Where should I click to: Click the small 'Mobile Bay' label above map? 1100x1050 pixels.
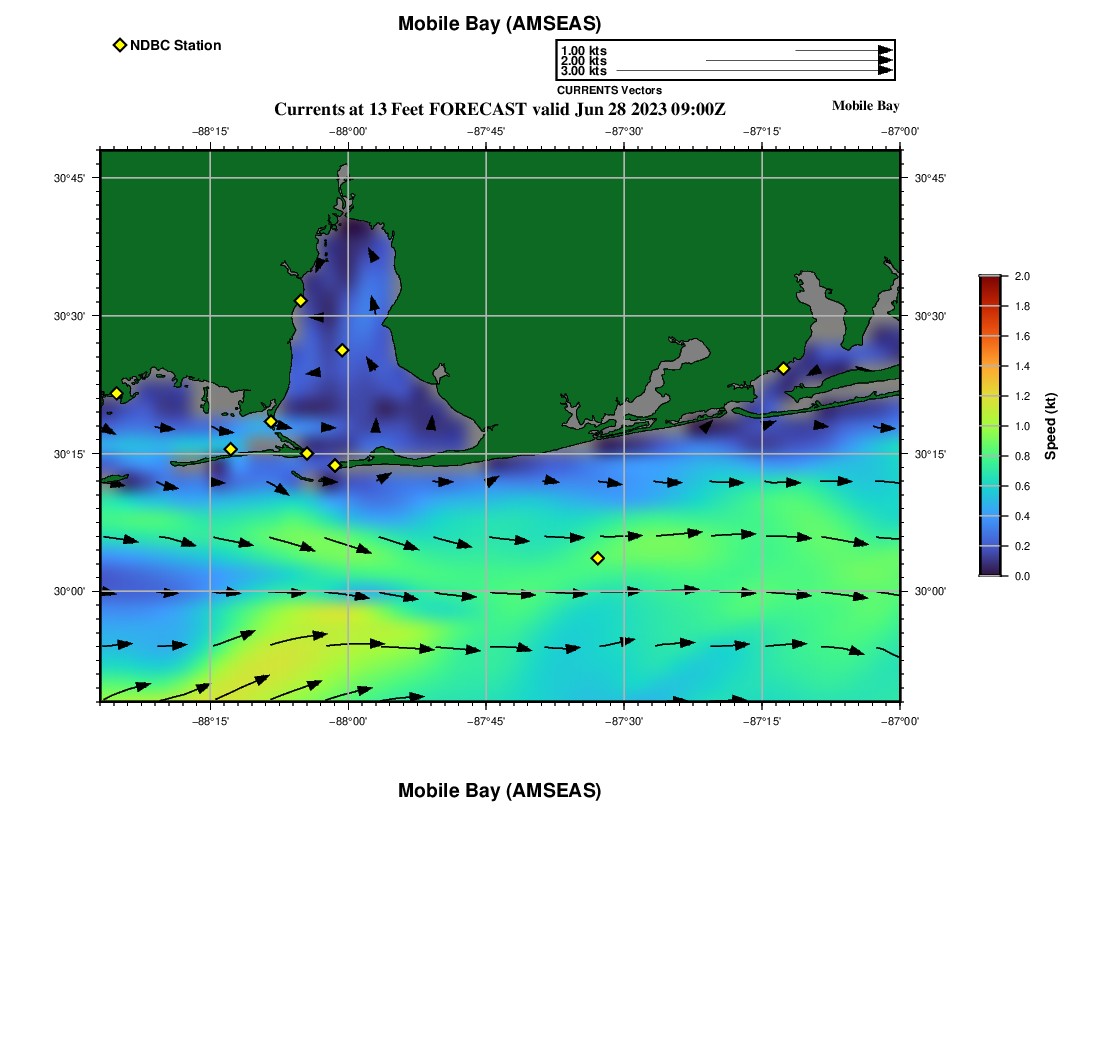pyautogui.click(x=865, y=106)
